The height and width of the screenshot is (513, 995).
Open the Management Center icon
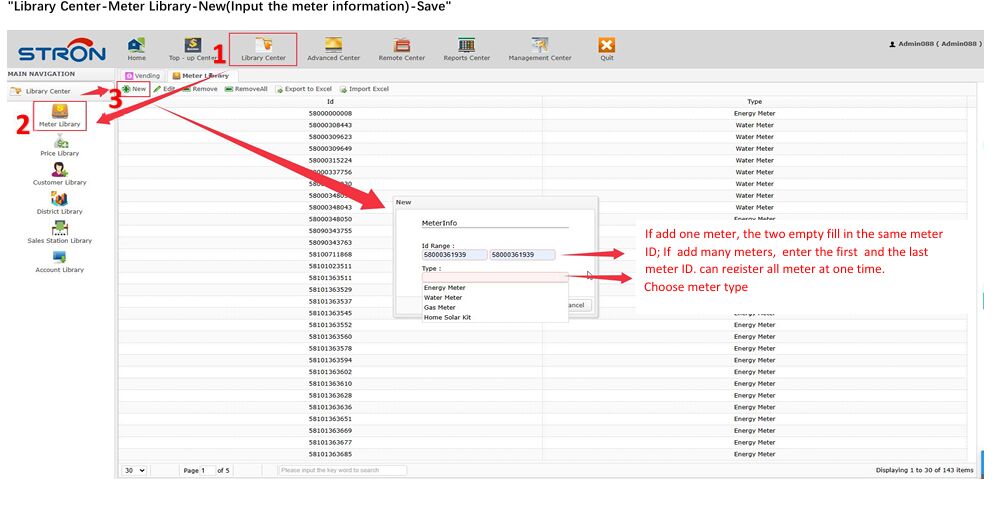coord(540,48)
